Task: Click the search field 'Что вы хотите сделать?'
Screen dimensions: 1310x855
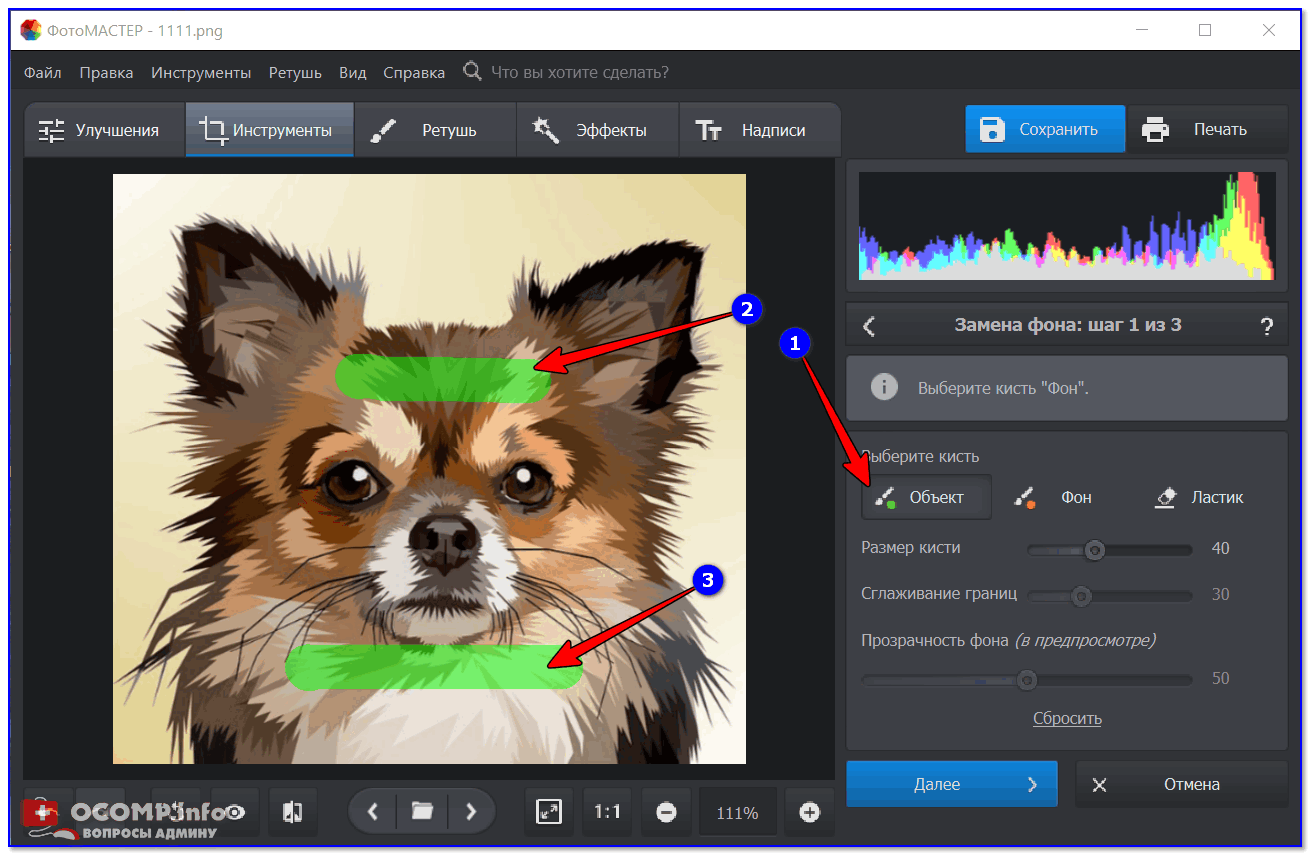Action: pyautogui.click(x=579, y=73)
